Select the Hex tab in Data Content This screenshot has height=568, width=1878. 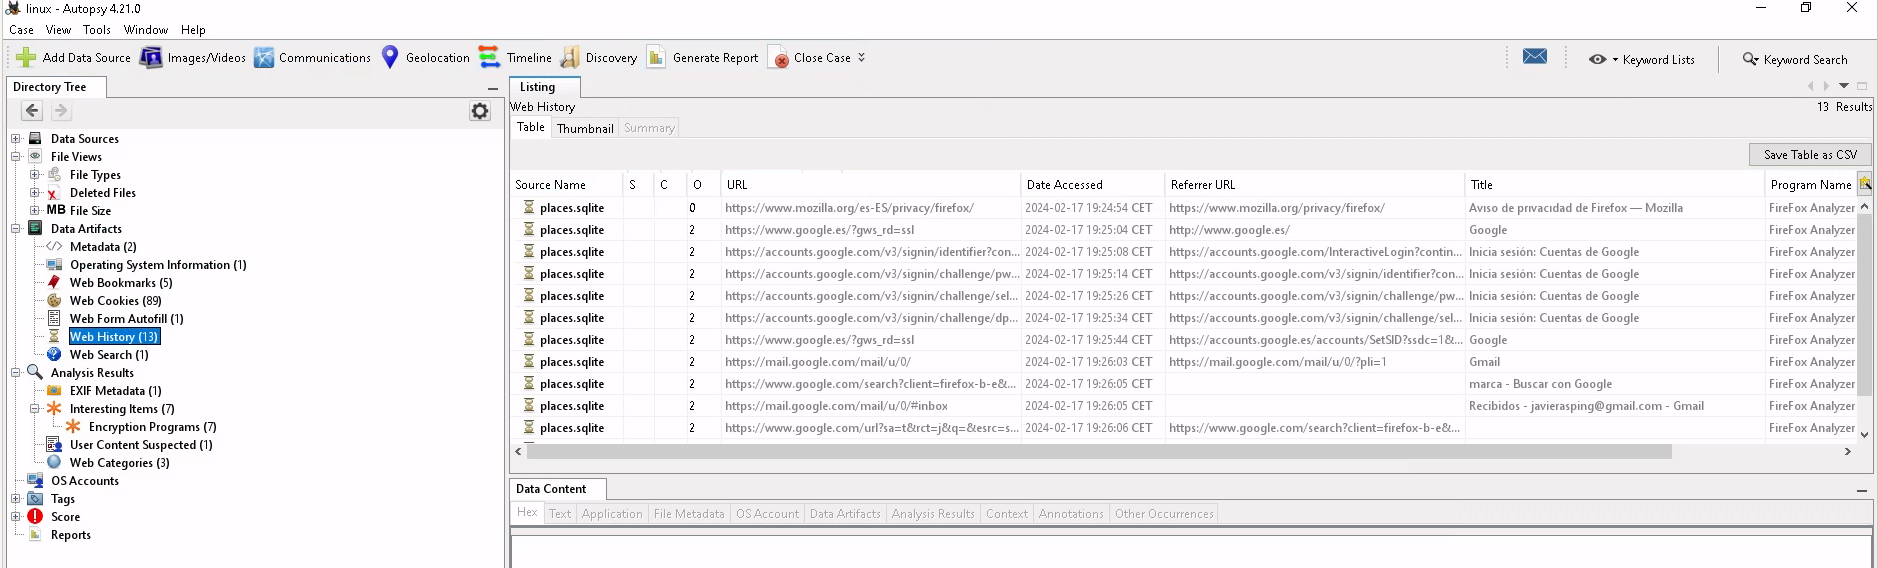pyautogui.click(x=527, y=512)
